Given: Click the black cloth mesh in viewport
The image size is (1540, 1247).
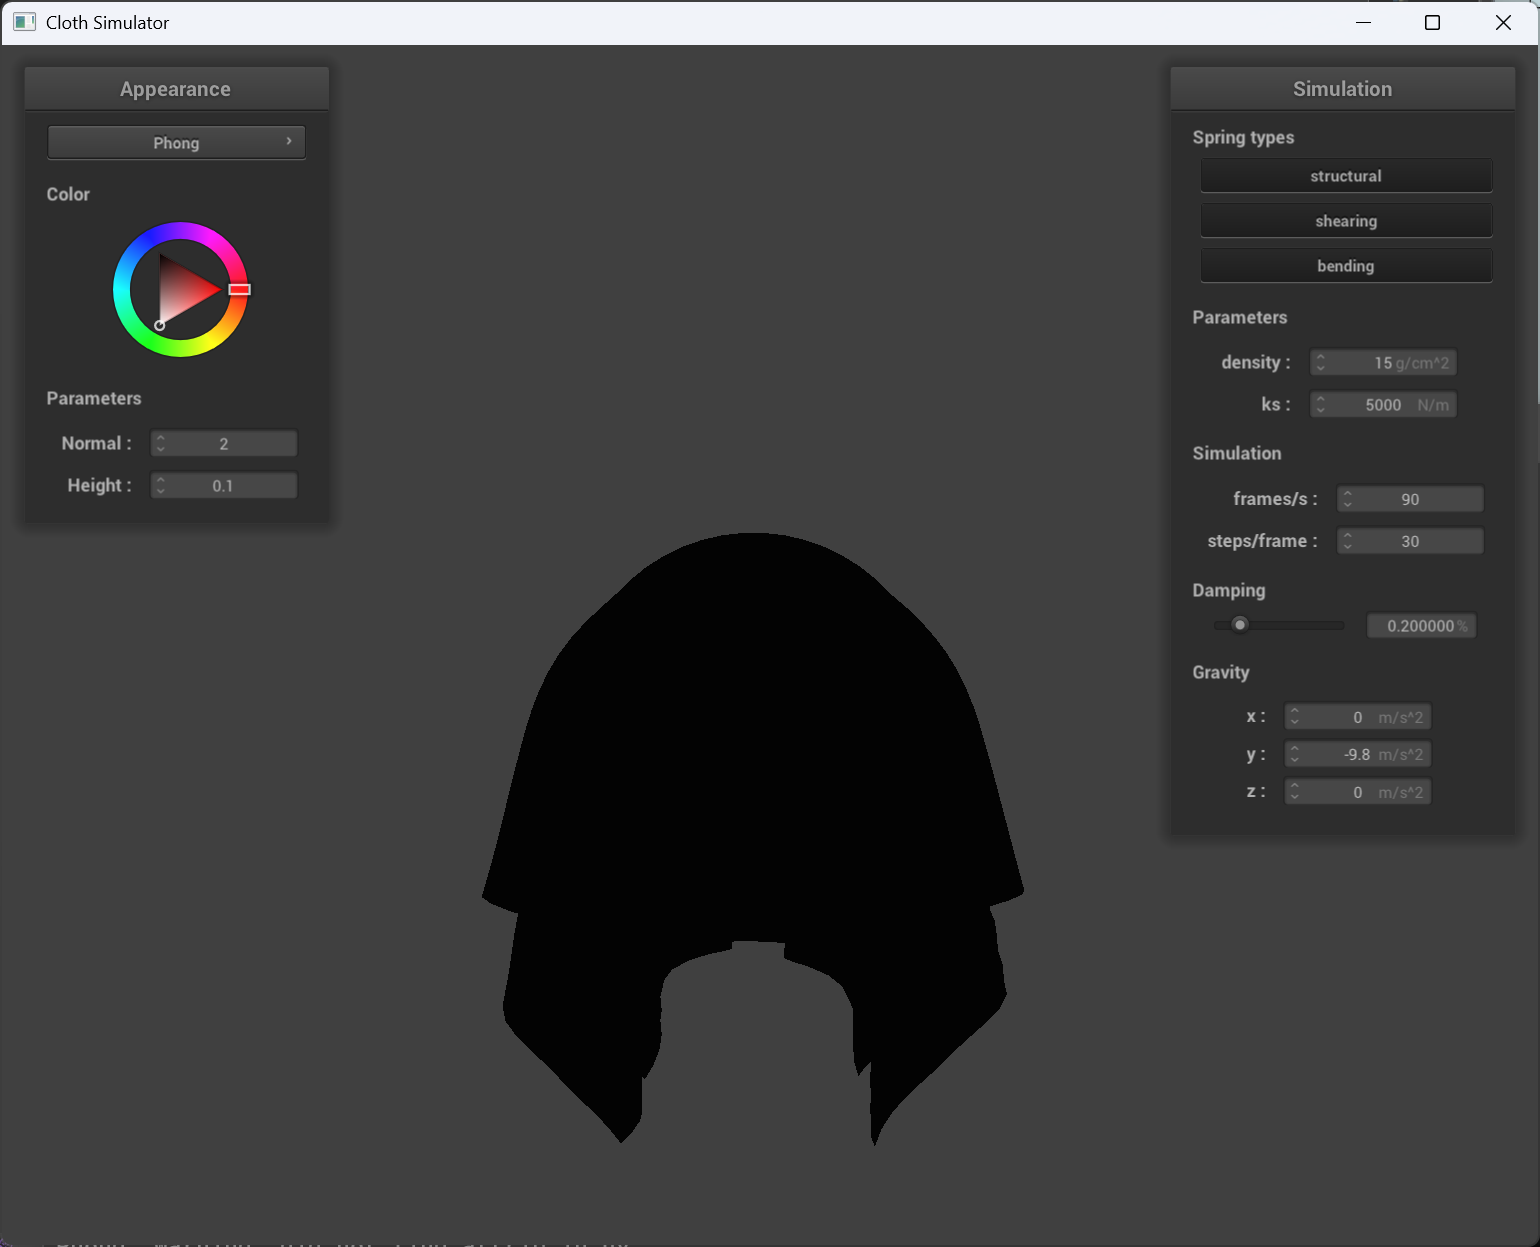Looking at the screenshot, I should 752,760.
